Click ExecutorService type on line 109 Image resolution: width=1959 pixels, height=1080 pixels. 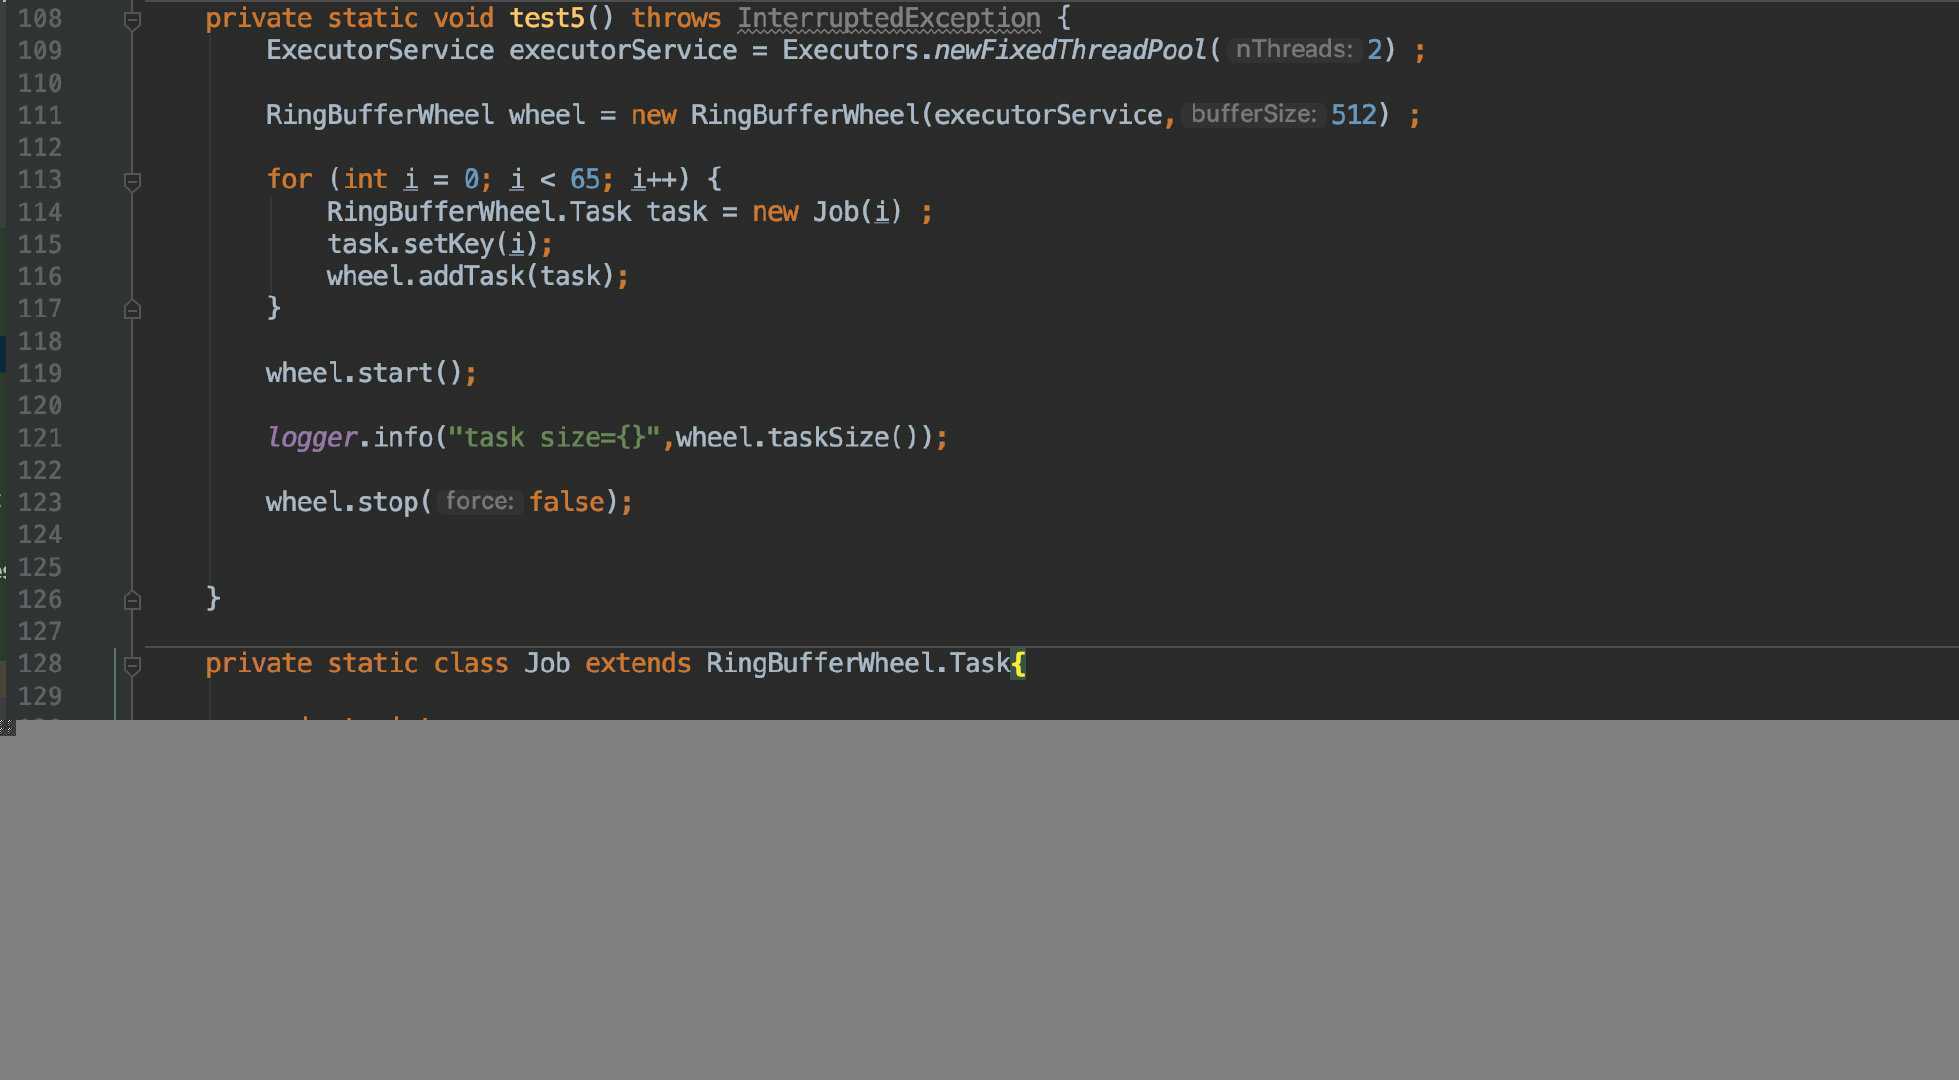[380, 50]
